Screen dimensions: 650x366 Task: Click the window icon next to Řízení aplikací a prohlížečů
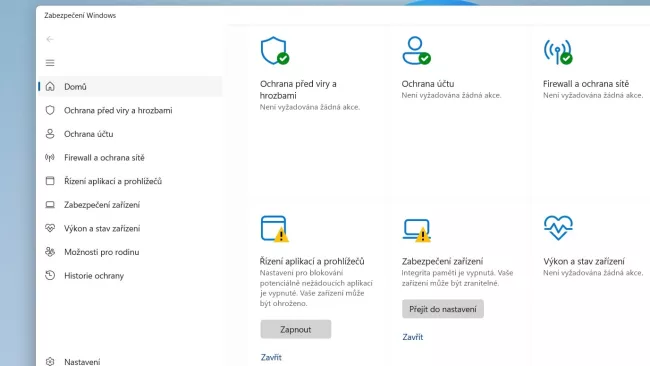pos(50,181)
